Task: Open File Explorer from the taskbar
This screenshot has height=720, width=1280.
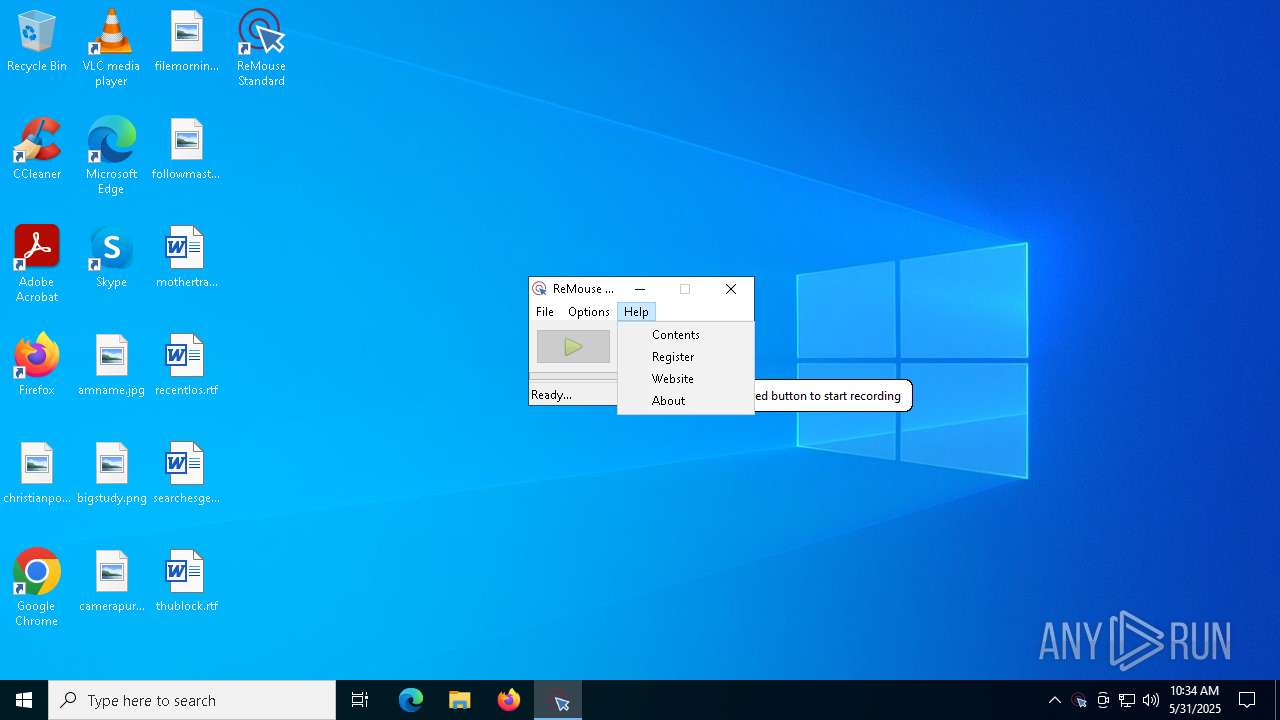Action: click(x=460, y=700)
